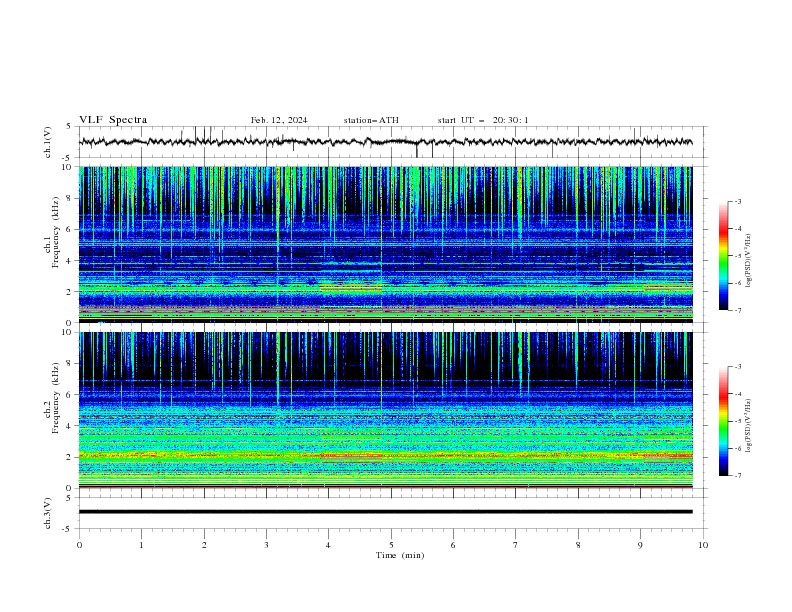Click the time axis tick label "3"

click(266, 545)
